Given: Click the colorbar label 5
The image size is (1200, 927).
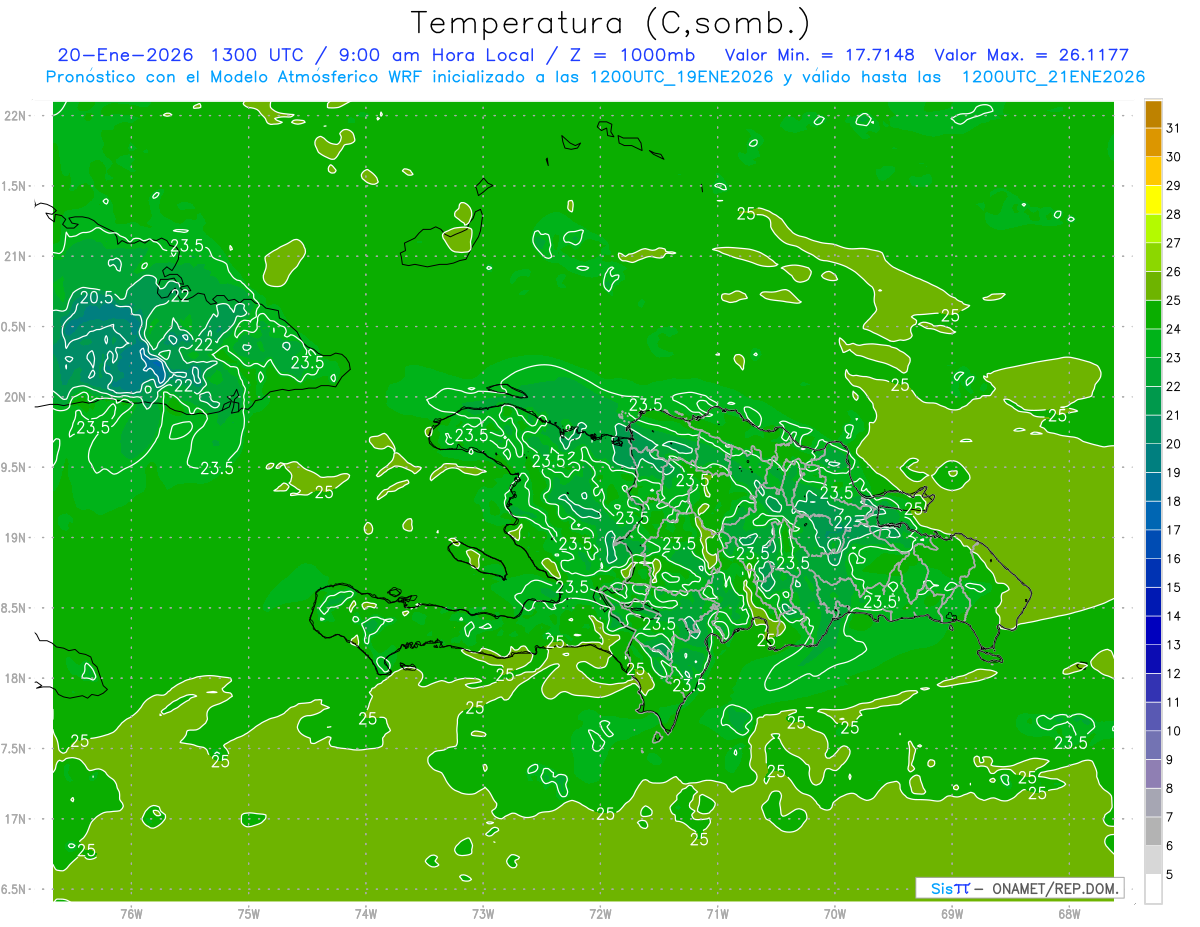Looking at the screenshot, I should (1171, 874).
